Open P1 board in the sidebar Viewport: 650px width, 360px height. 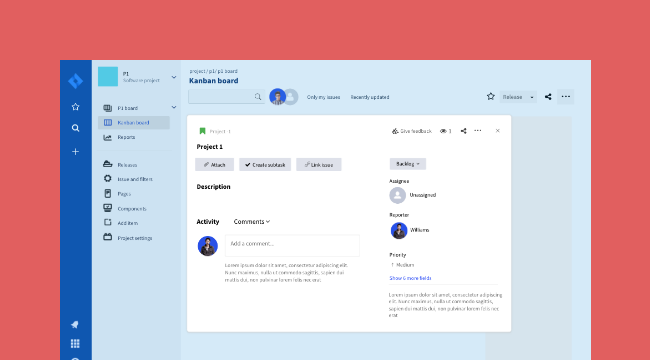tap(127, 108)
